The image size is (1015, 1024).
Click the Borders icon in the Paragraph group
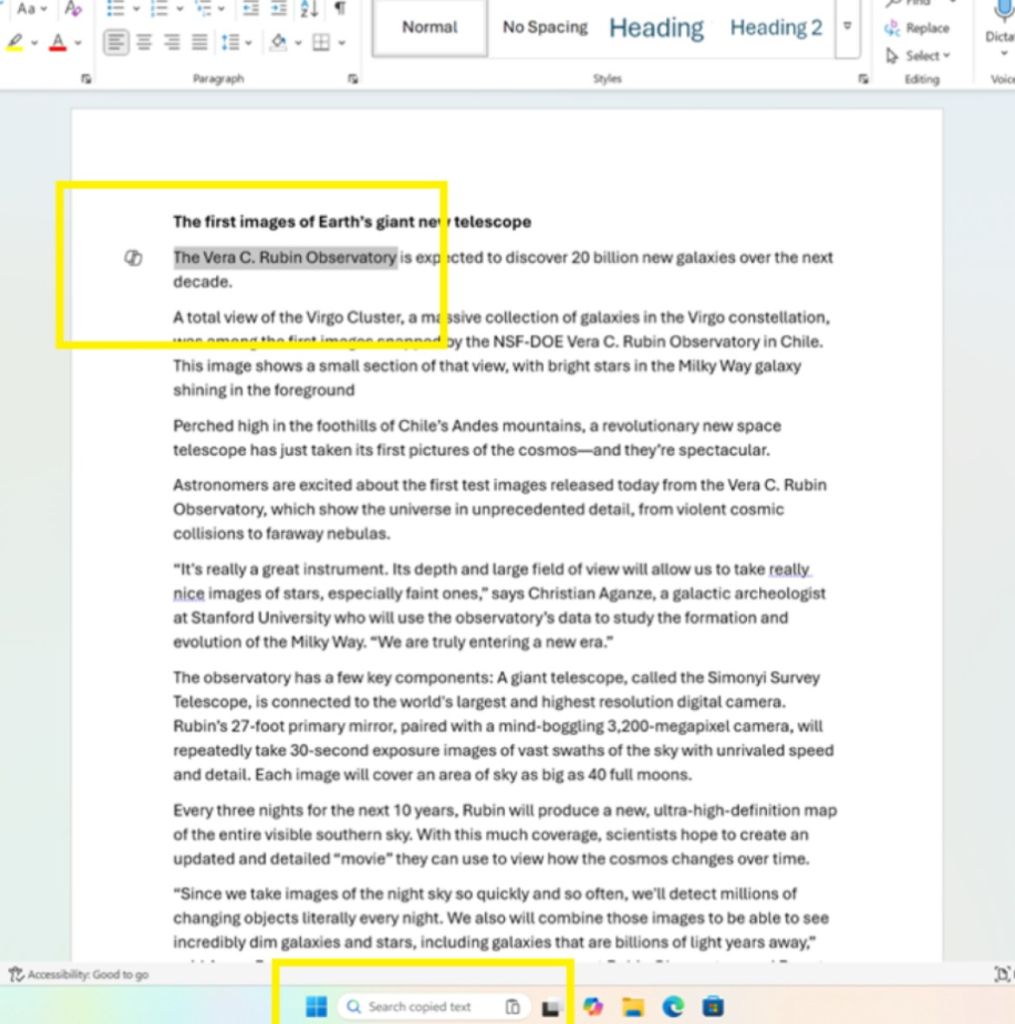point(320,42)
